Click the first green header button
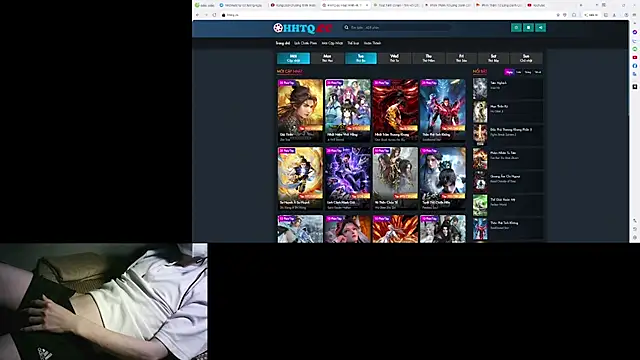Image resolution: width=640 pixels, height=360 pixels. pos(516,27)
